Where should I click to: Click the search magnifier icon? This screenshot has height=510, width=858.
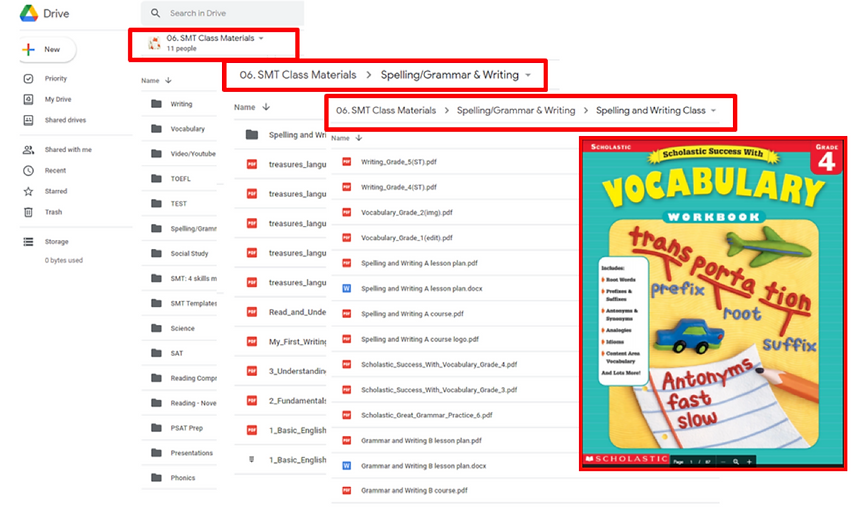click(x=155, y=13)
